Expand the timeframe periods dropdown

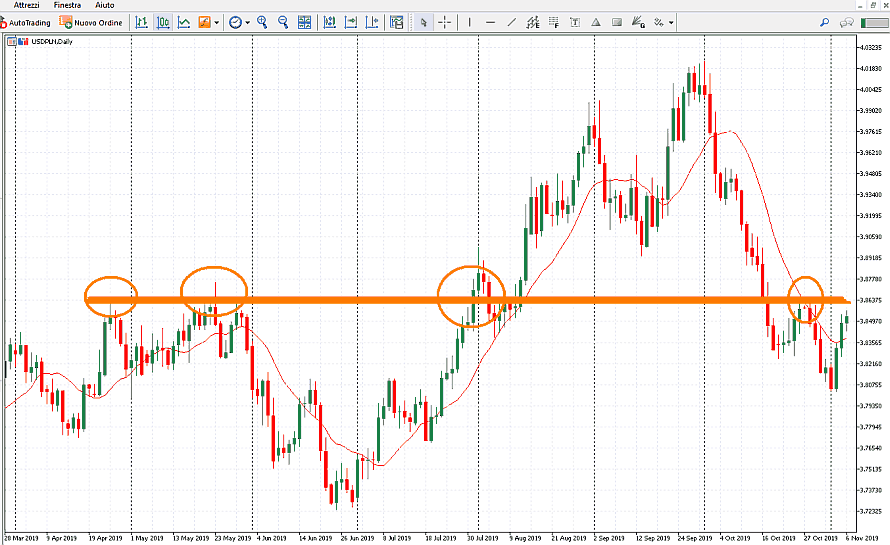[x=248, y=21]
